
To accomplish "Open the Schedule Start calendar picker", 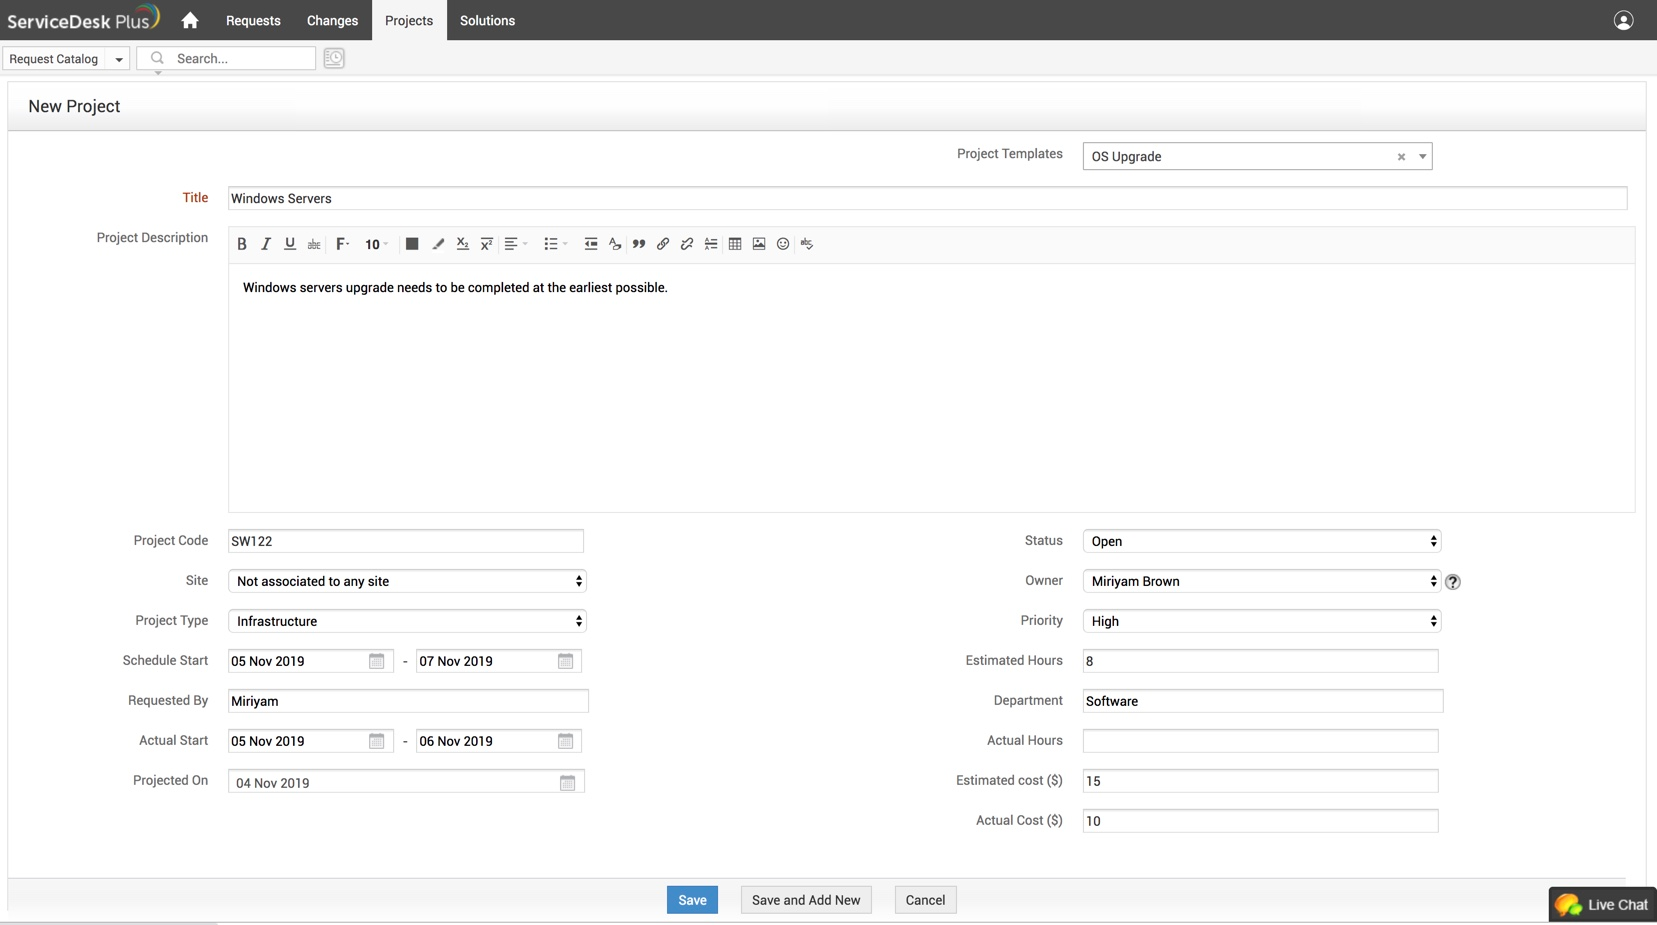I will 377,661.
